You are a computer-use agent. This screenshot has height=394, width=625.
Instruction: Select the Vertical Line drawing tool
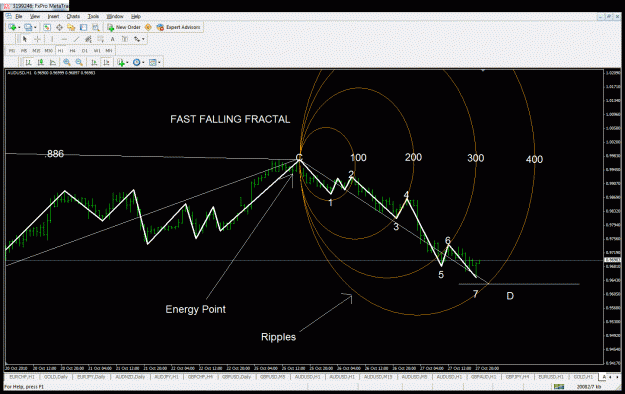52,39
